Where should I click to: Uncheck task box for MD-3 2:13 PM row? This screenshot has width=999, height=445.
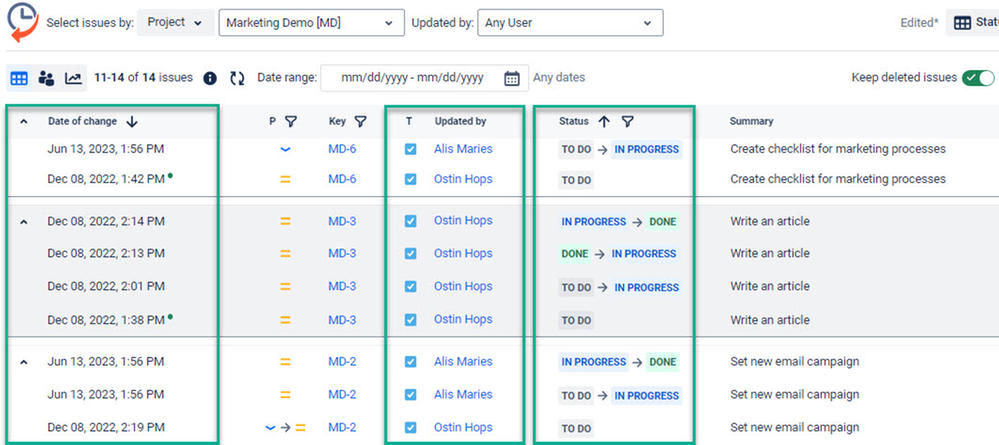click(x=410, y=254)
